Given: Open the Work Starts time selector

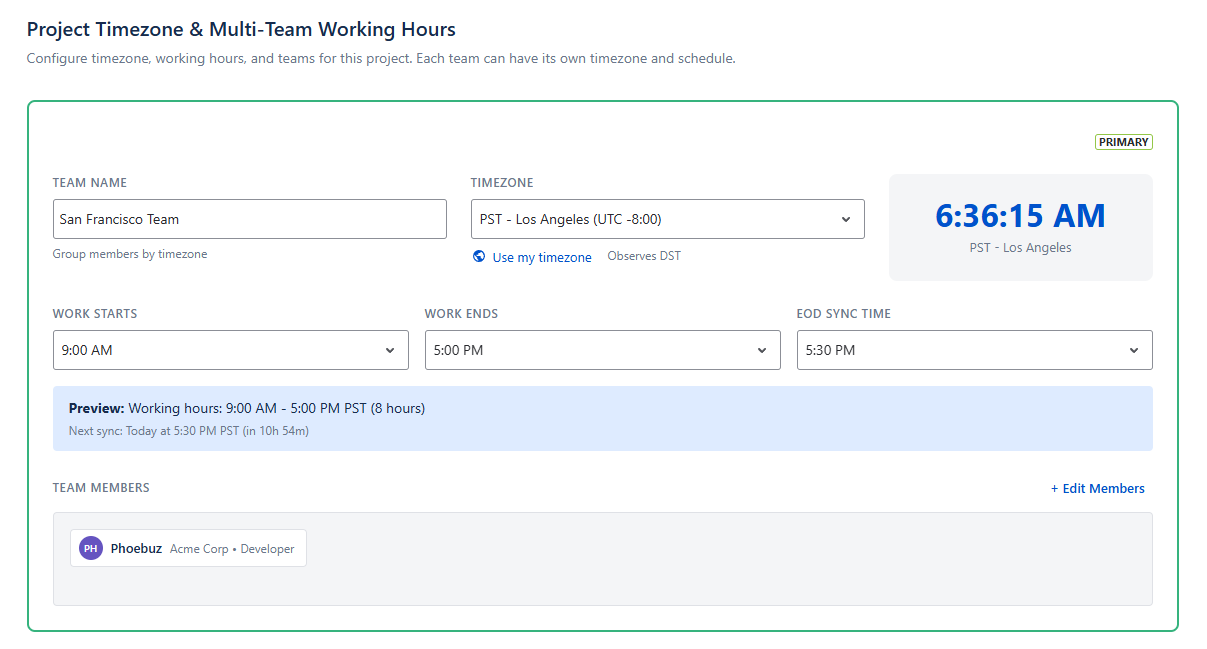Looking at the screenshot, I should coord(230,350).
